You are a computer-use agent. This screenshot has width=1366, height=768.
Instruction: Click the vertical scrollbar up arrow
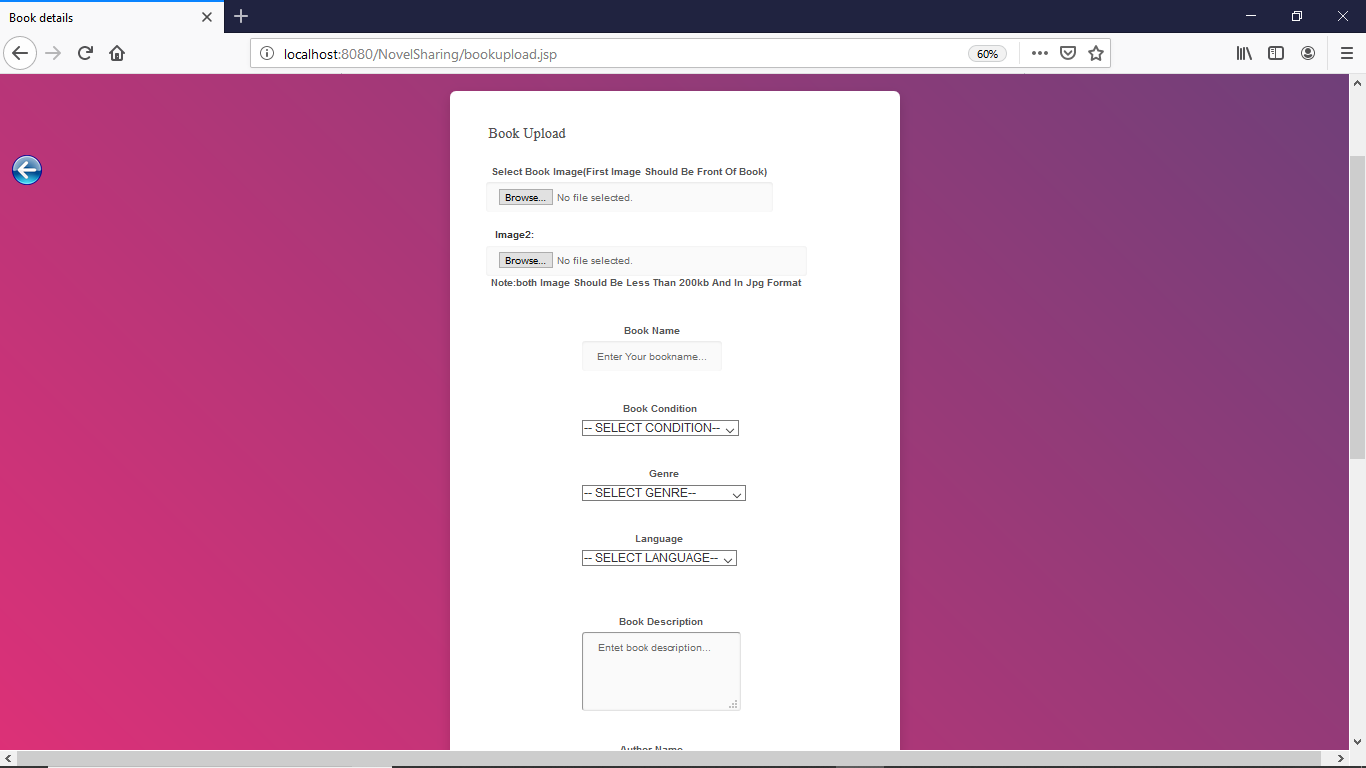(1358, 82)
